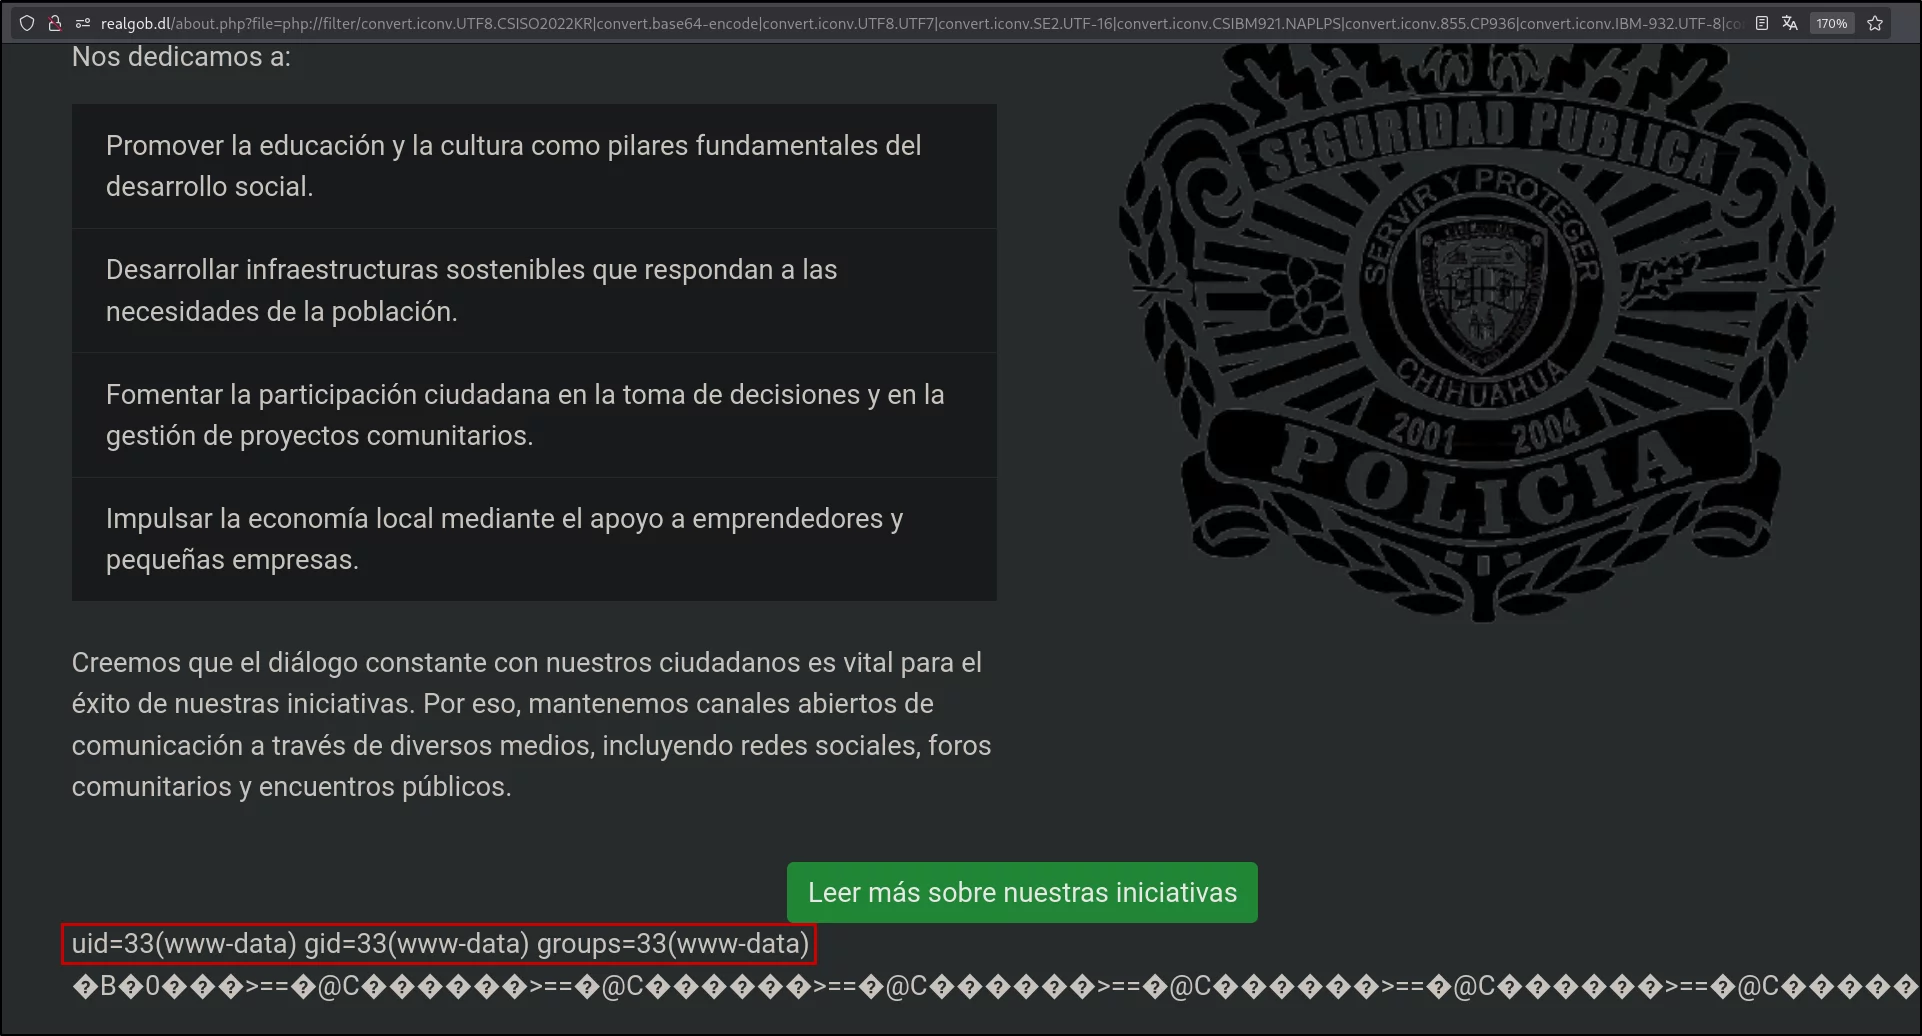
Task: Click the permissions icon beside the padlock
Action: (82, 23)
